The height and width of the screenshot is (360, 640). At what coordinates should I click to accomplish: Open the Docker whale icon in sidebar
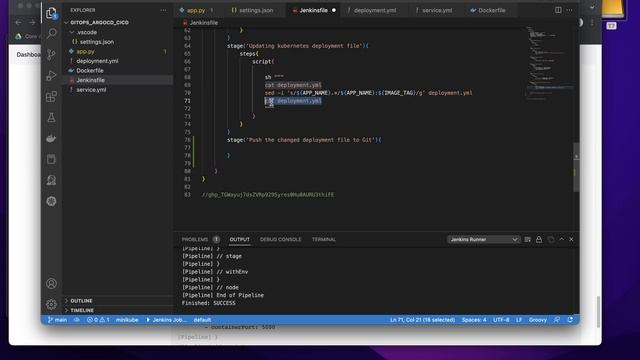pos(51,138)
